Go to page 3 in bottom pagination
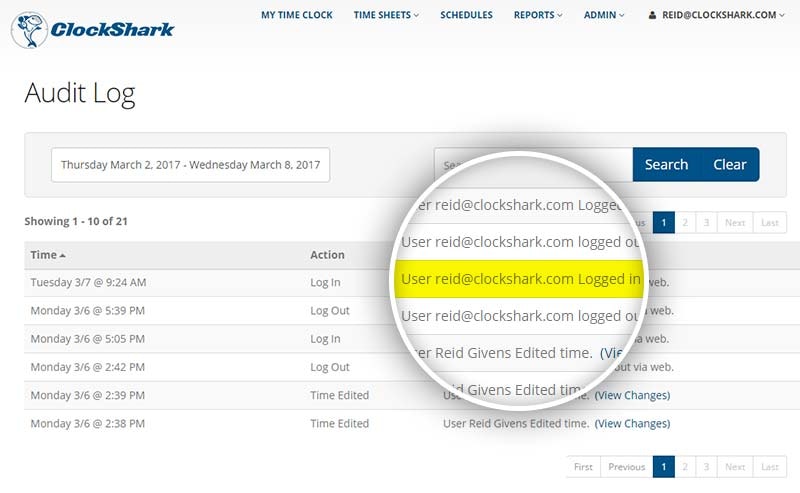 point(707,466)
